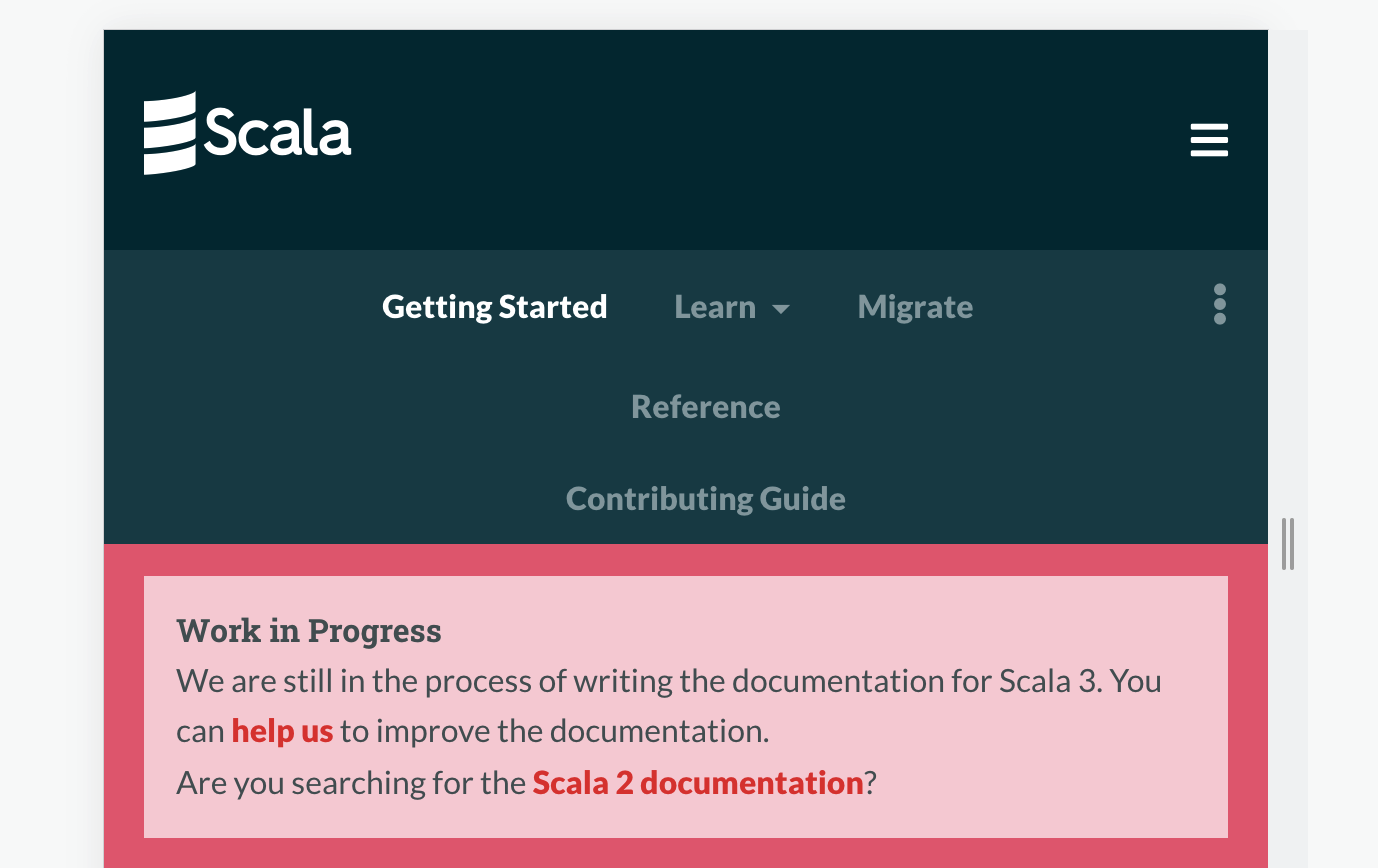
Task: Switch to the Migrate tab
Action: tap(915, 307)
